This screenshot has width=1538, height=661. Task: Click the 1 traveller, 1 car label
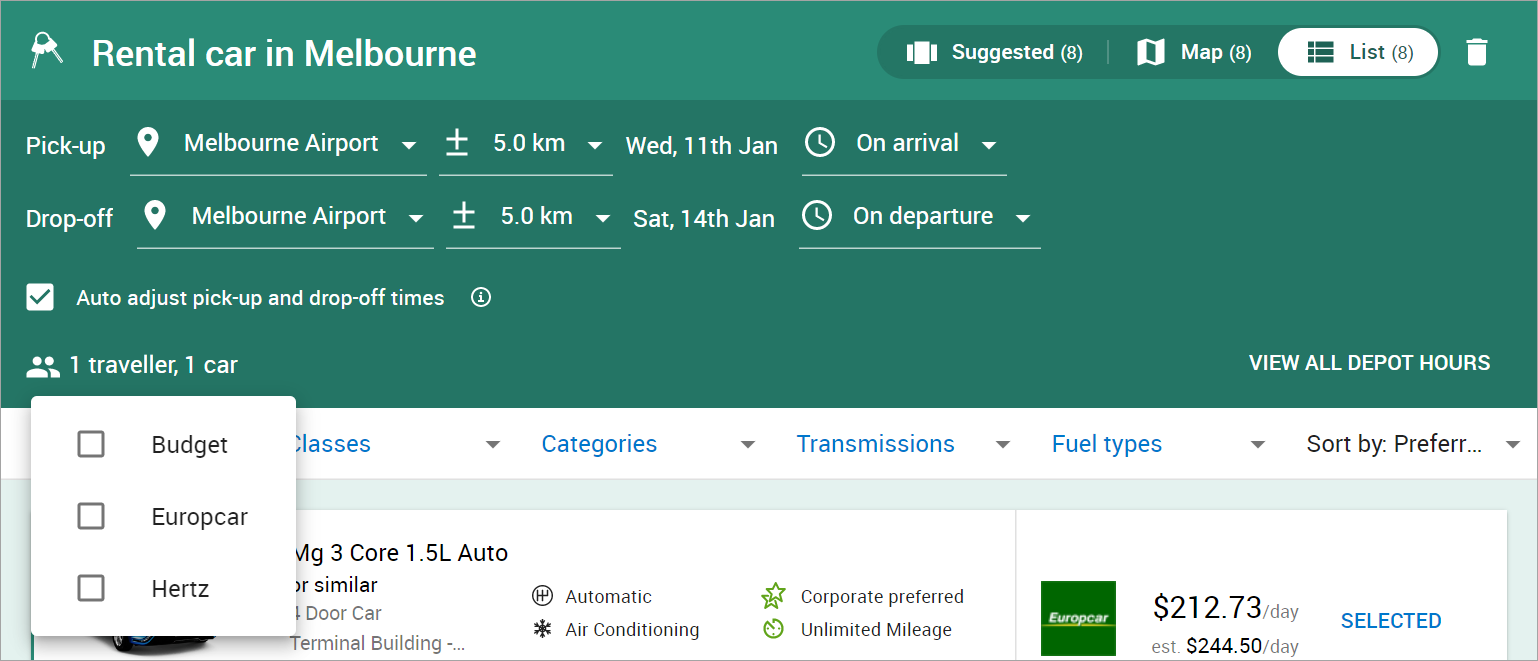[153, 366]
